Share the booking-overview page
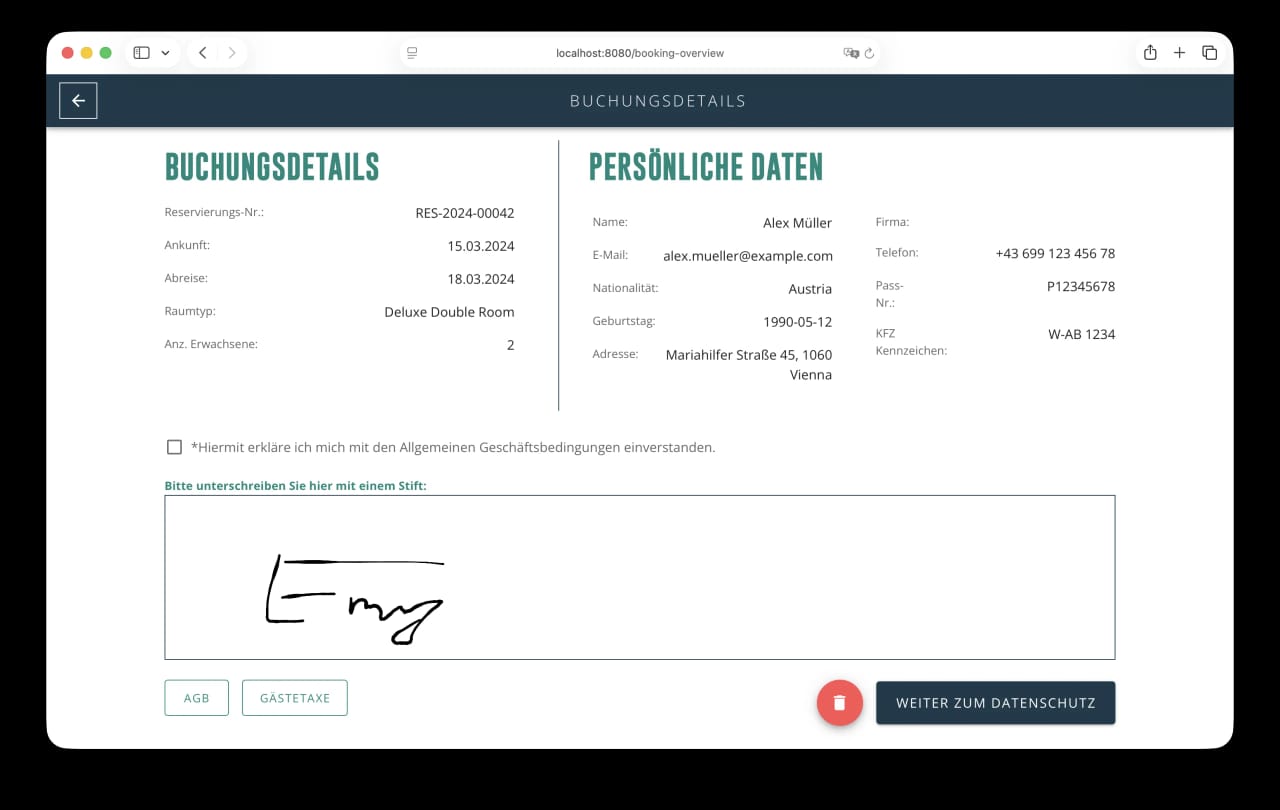1280x810 pixels. click(1149, 52)
